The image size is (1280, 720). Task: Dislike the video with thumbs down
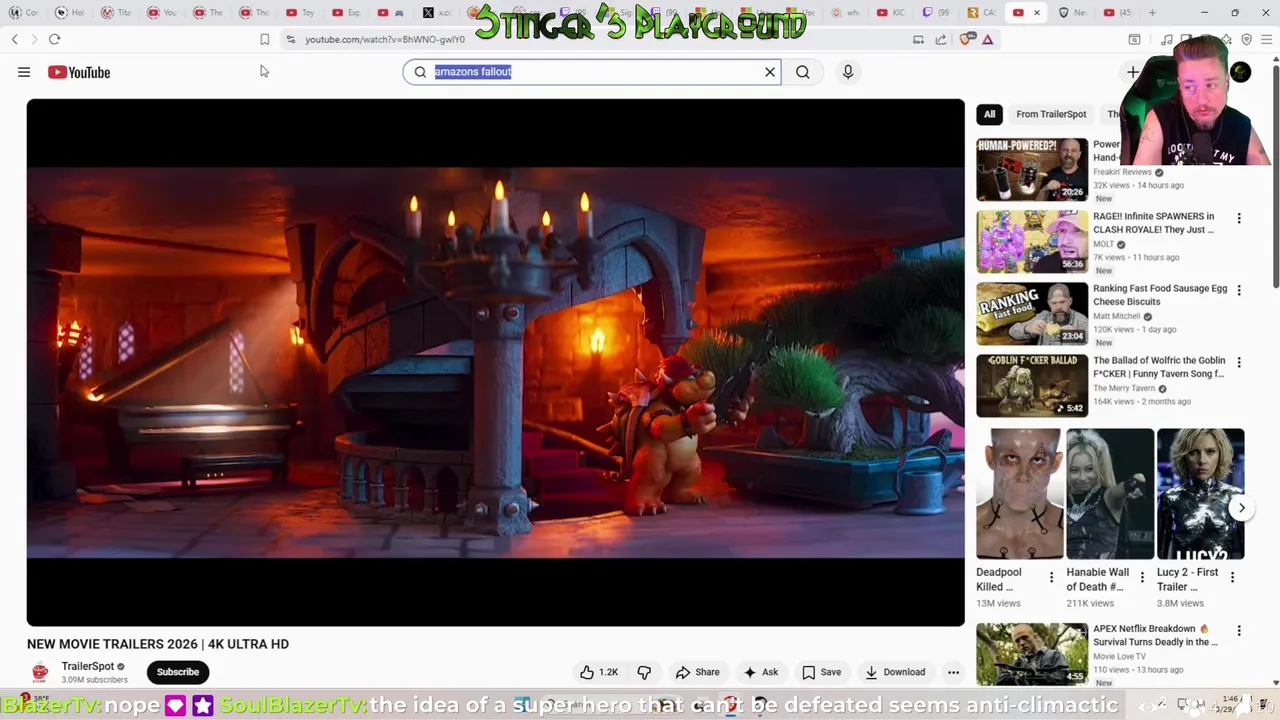645,672
